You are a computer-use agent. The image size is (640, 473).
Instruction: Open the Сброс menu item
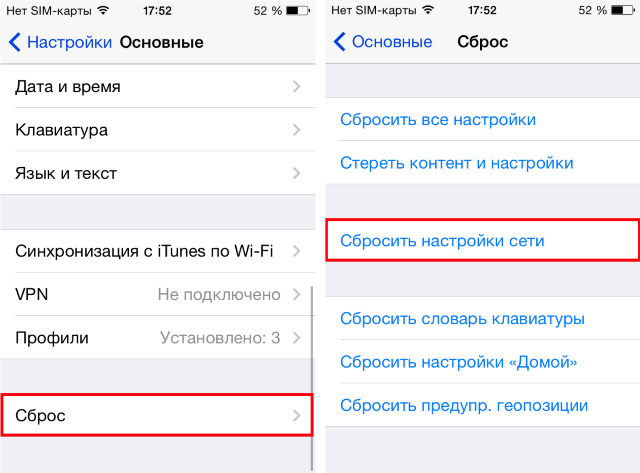(x=157, y=415)
